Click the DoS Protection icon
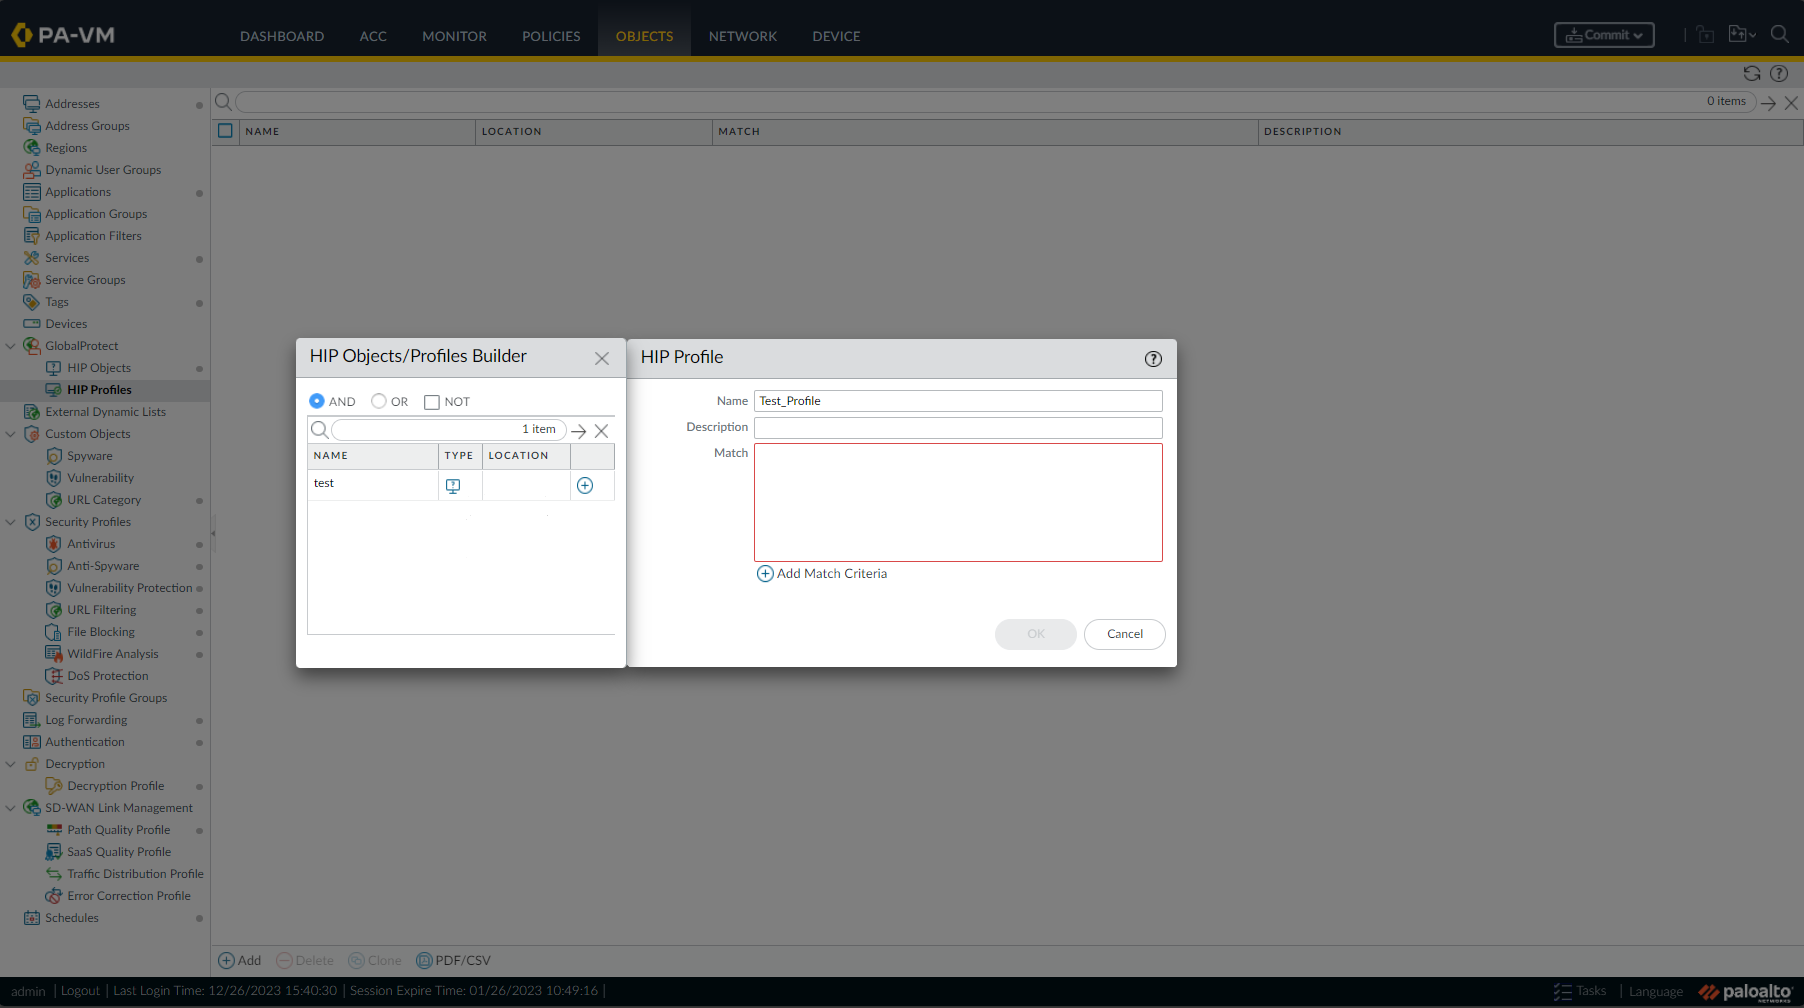1804x1008 pixels. [x=54, y=676]
